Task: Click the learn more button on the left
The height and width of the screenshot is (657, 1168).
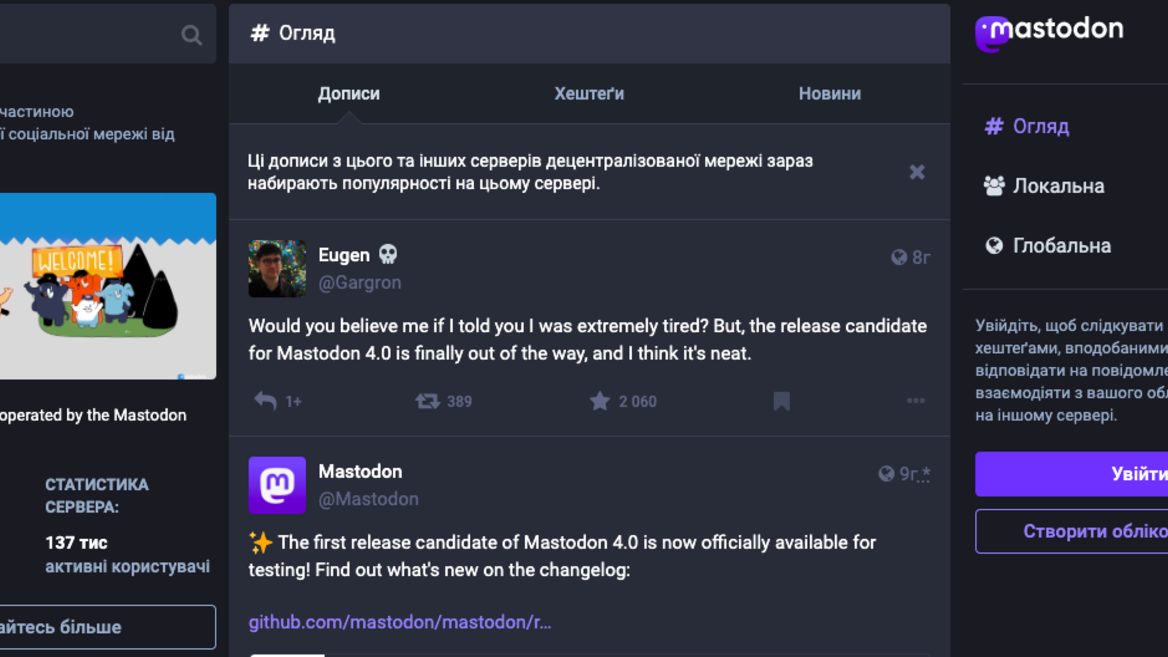Action: coord(108,626)
